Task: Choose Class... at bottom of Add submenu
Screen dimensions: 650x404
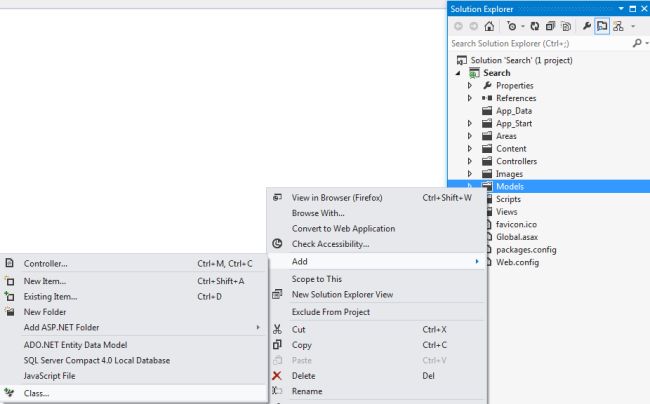Action: coord(133,393)
